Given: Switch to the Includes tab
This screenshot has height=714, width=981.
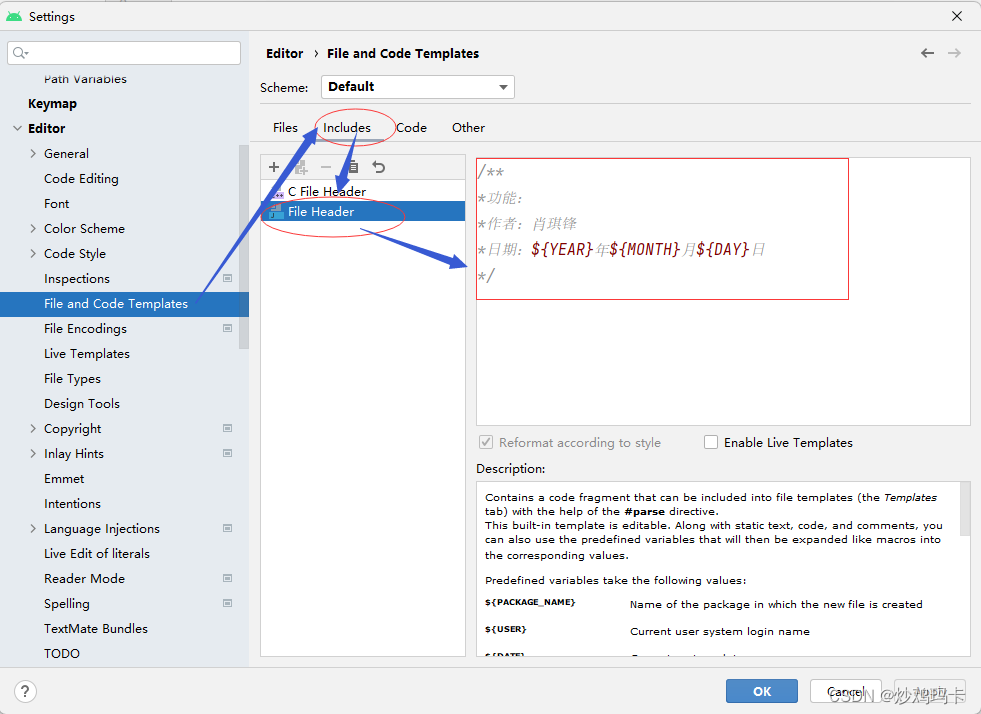Looking at the screenshot, I should [347, 128].
